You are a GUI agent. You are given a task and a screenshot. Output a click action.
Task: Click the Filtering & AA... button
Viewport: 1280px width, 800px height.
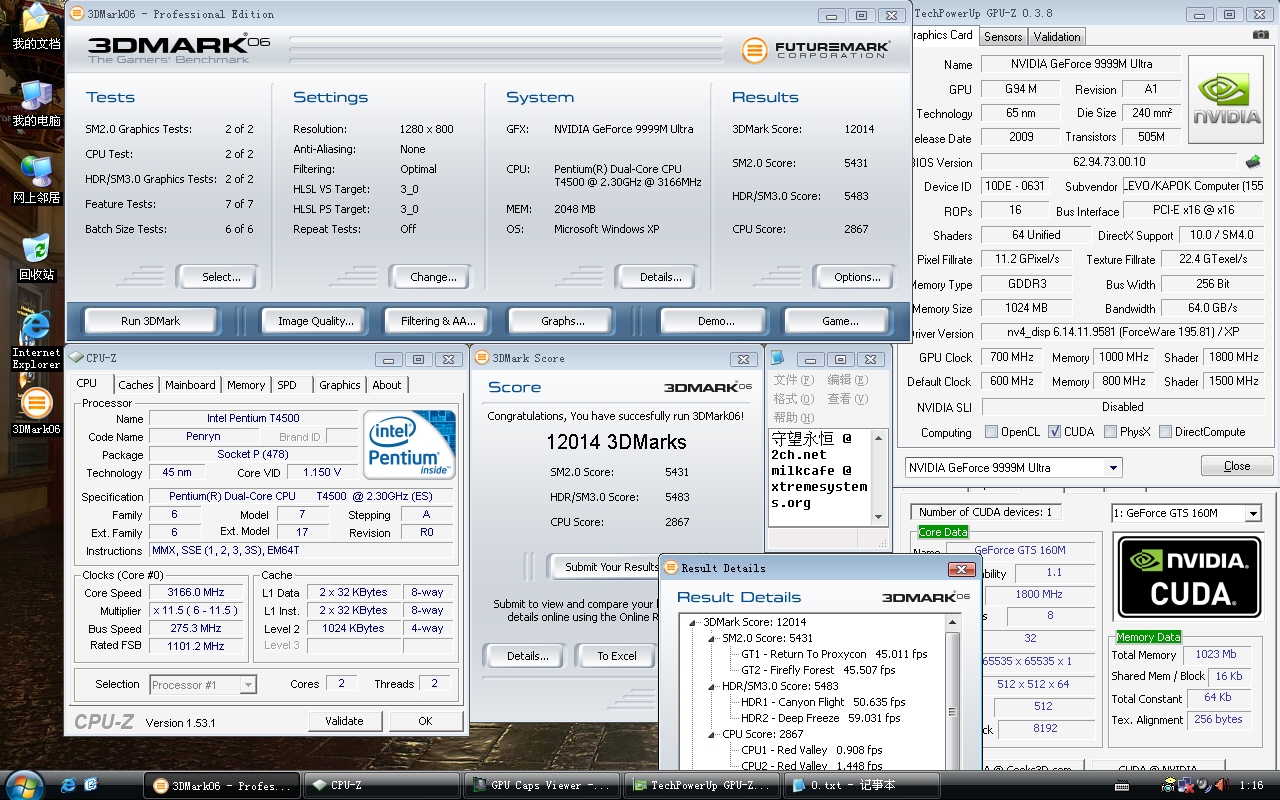(x=438, y=321)
